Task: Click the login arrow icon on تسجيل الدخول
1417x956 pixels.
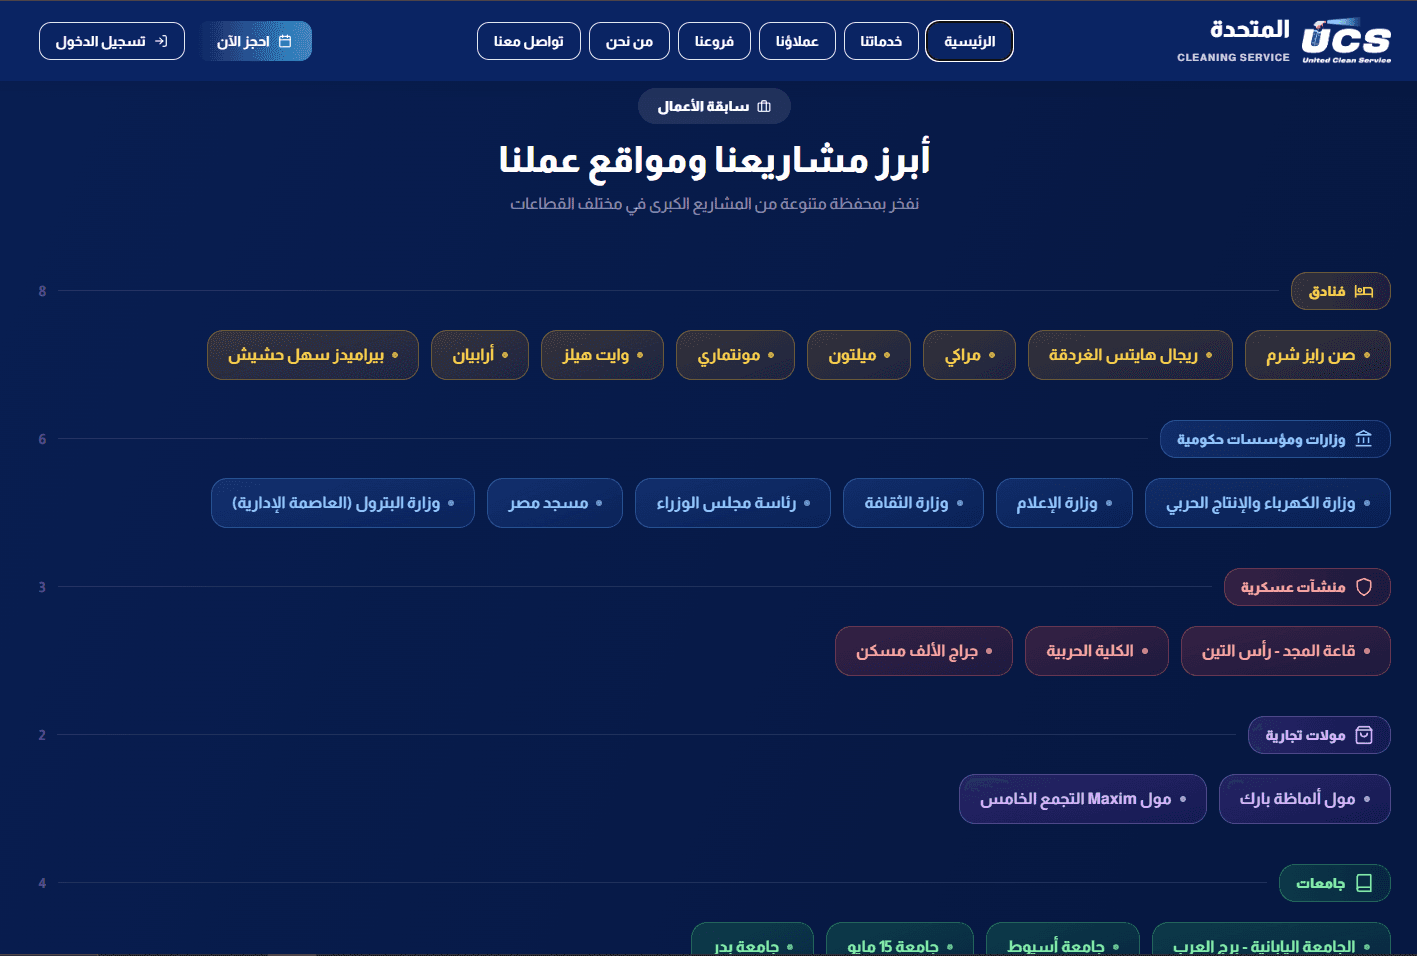Action: (x=161, y=41)
